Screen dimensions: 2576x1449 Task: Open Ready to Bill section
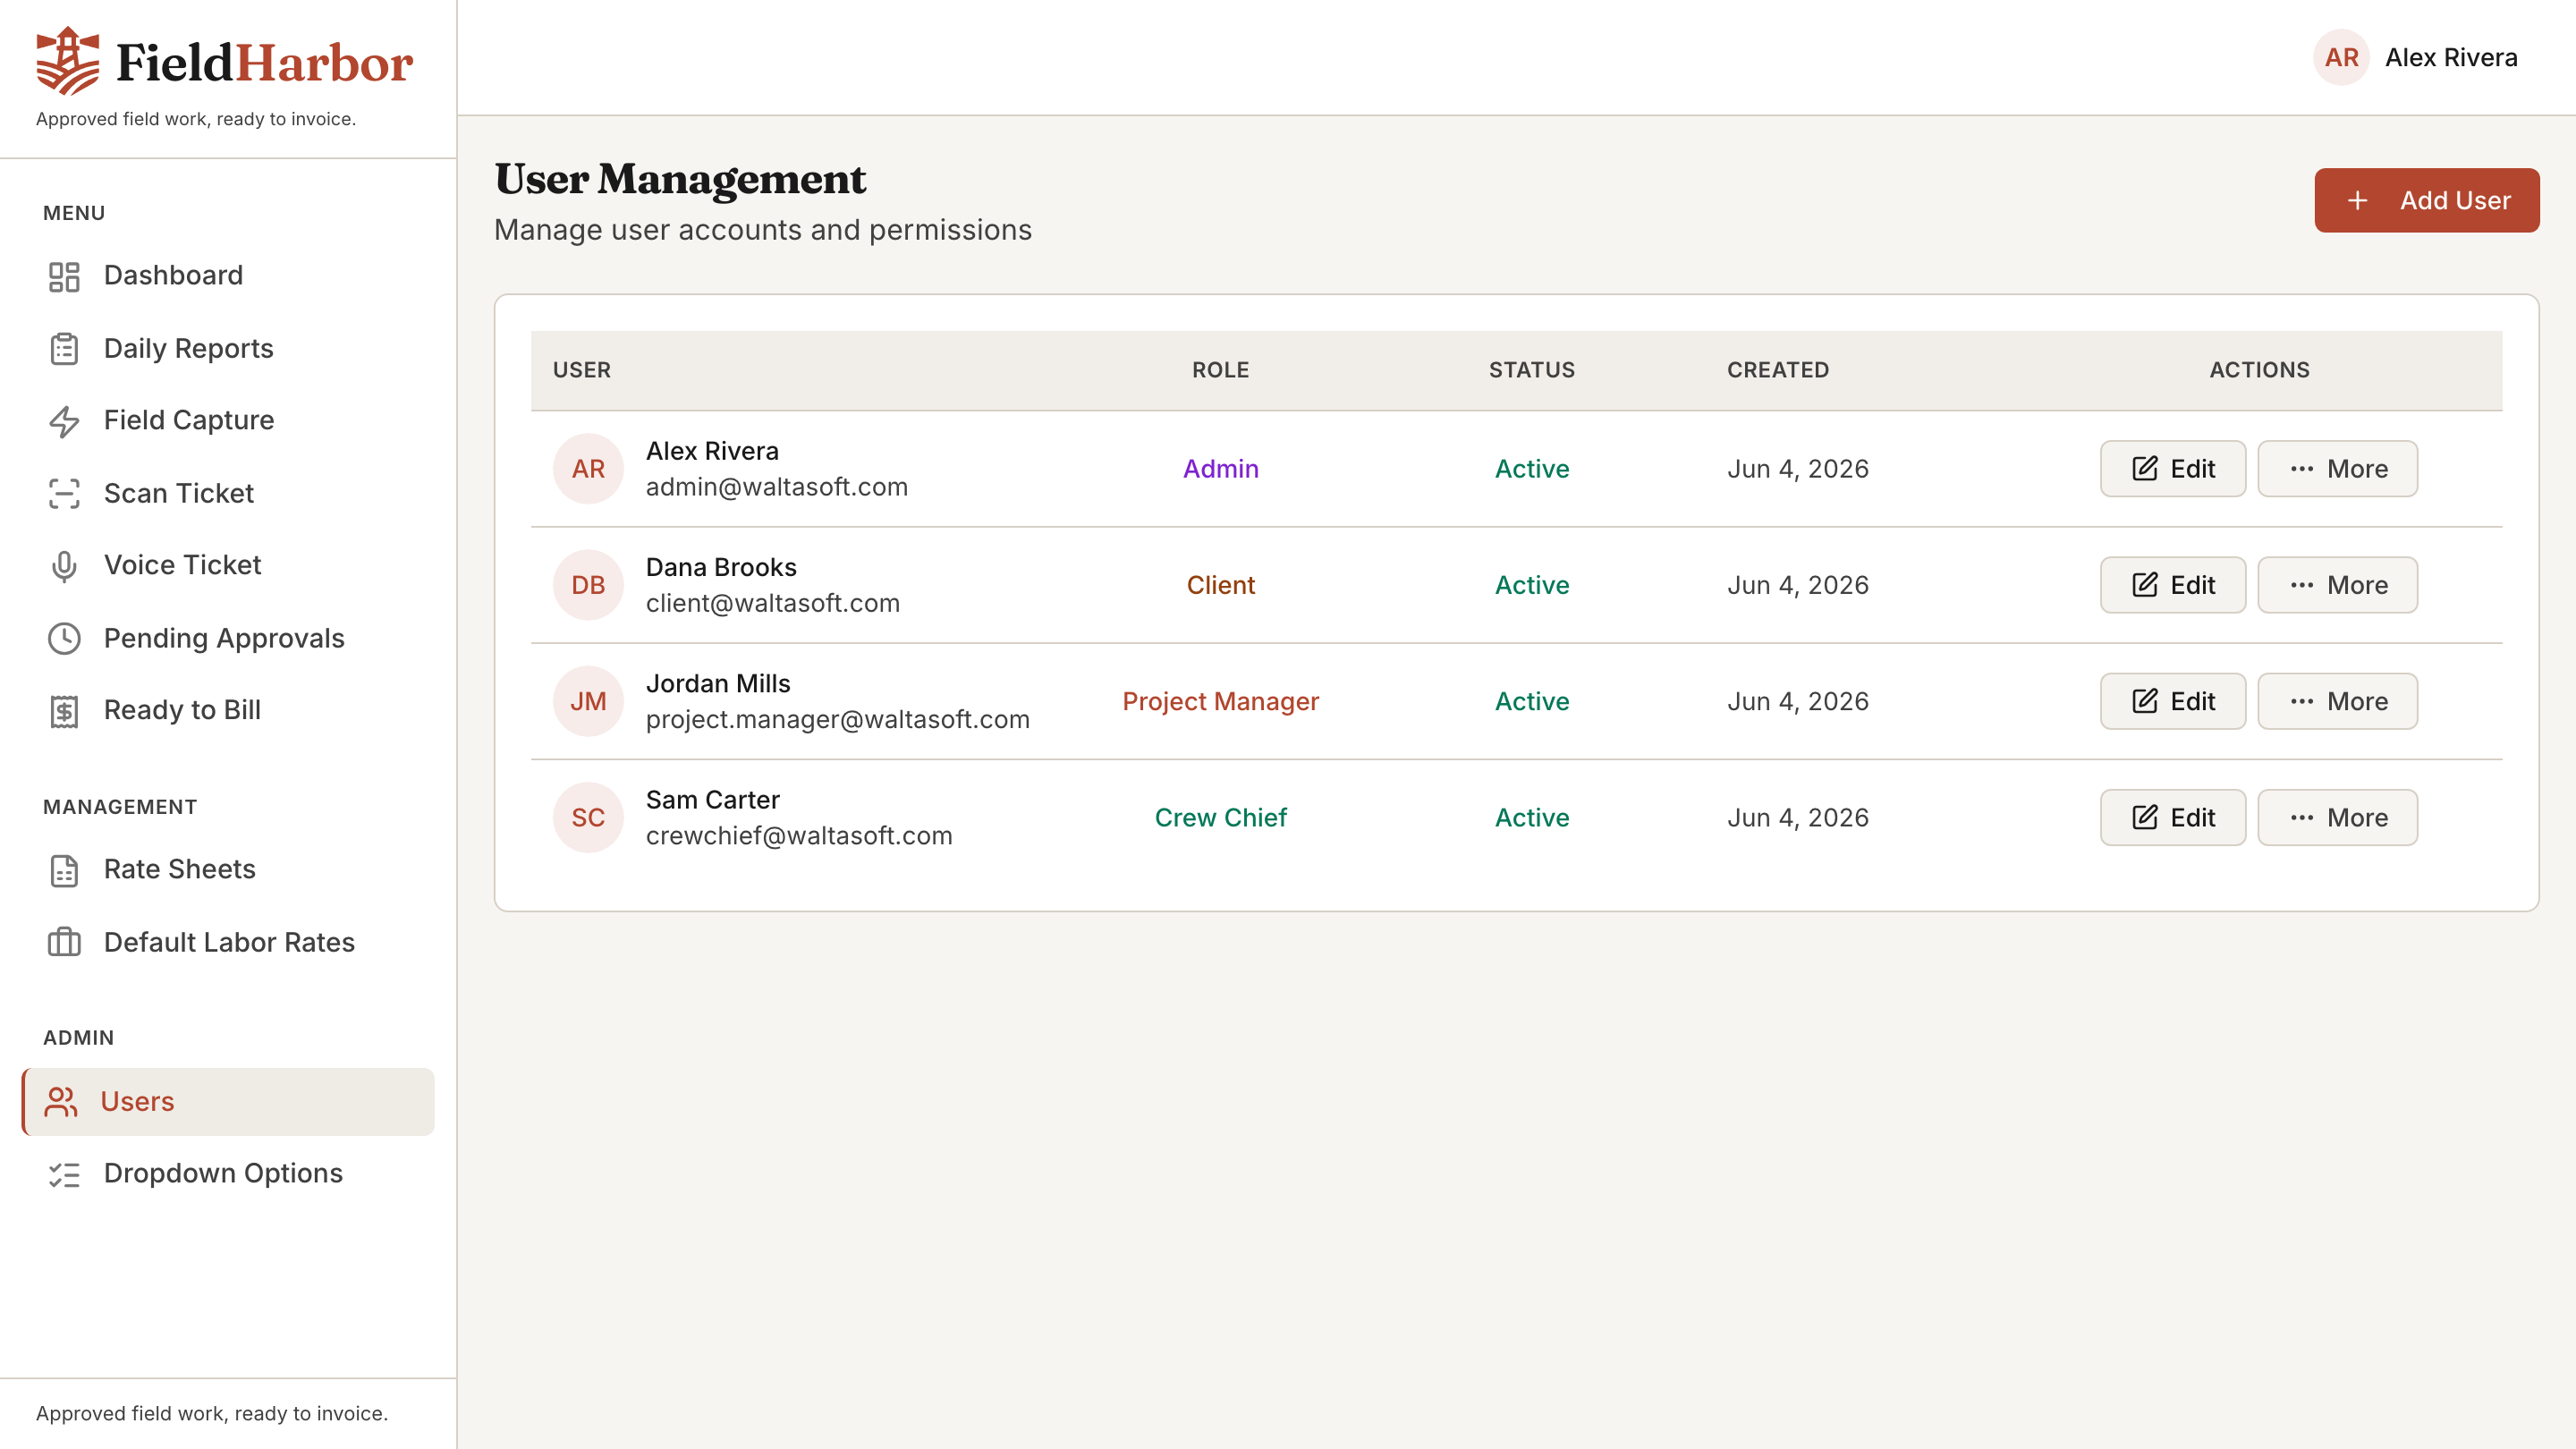pyautogui.click(x=228, y=711)
